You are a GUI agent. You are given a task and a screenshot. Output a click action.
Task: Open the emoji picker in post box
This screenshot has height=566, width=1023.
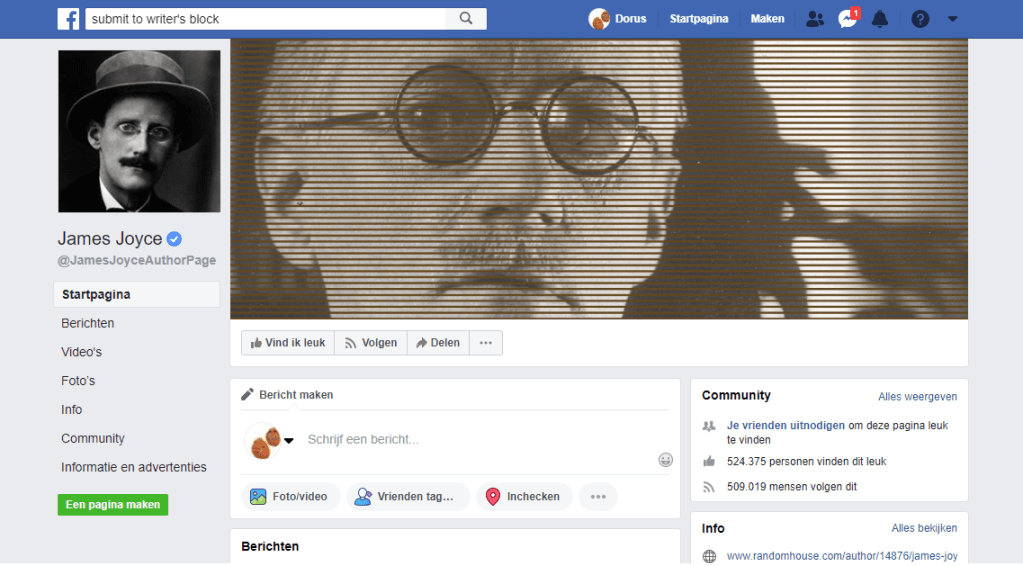(x=665, y=460)
